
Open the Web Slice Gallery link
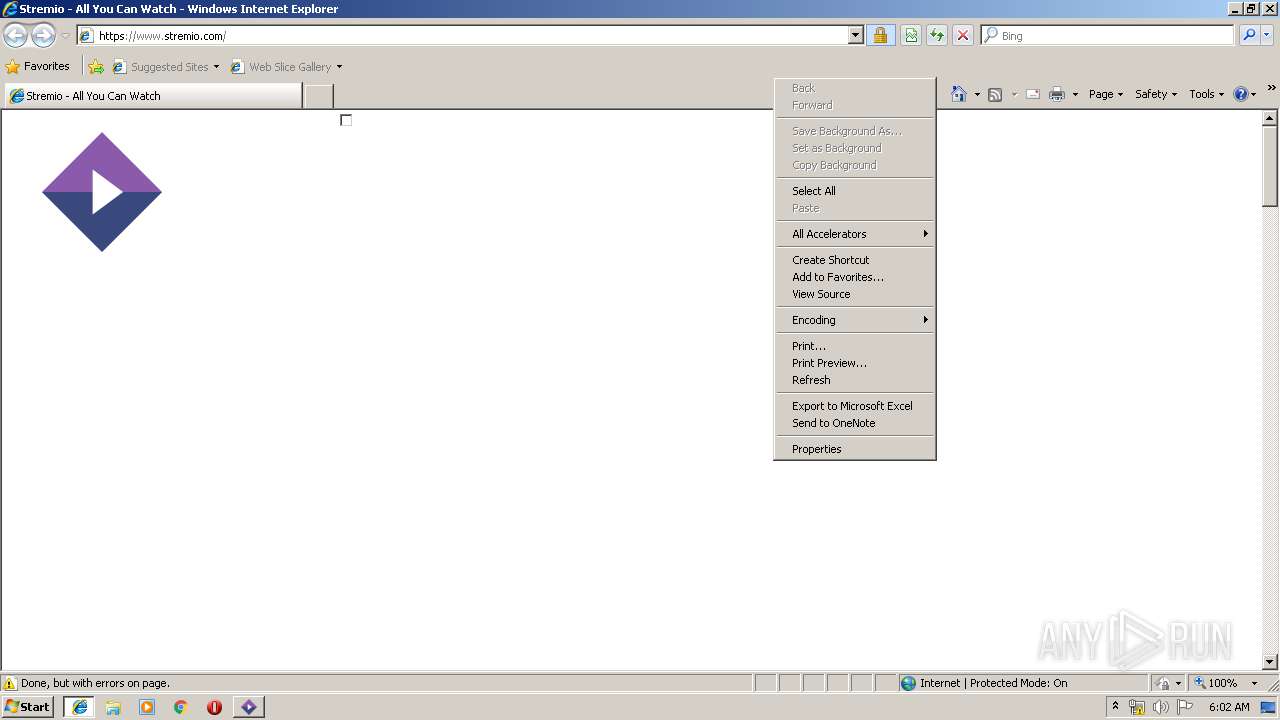tap(287, 67)
